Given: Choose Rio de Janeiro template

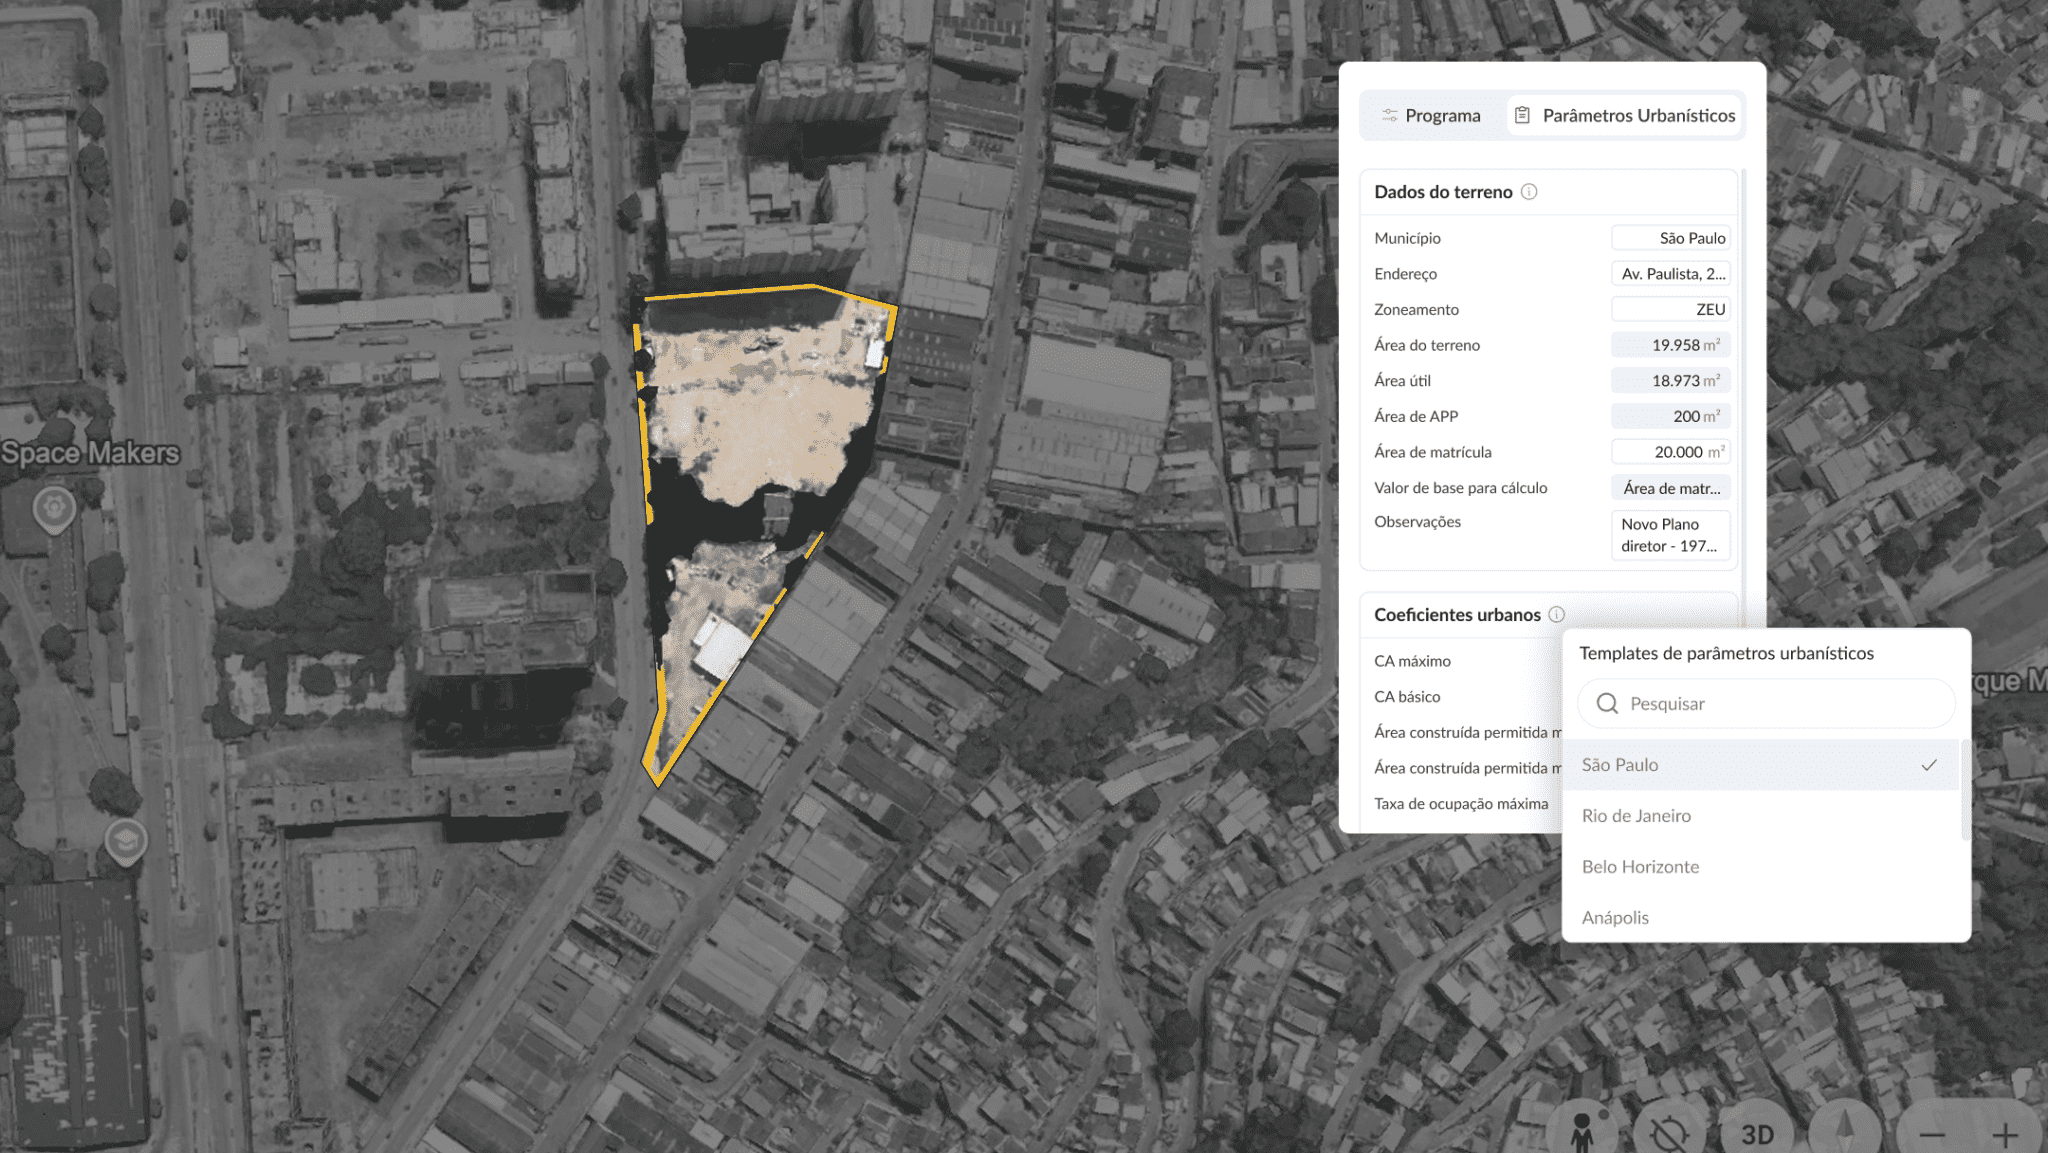Looking at the screenshot, I should pos(1760,816).
